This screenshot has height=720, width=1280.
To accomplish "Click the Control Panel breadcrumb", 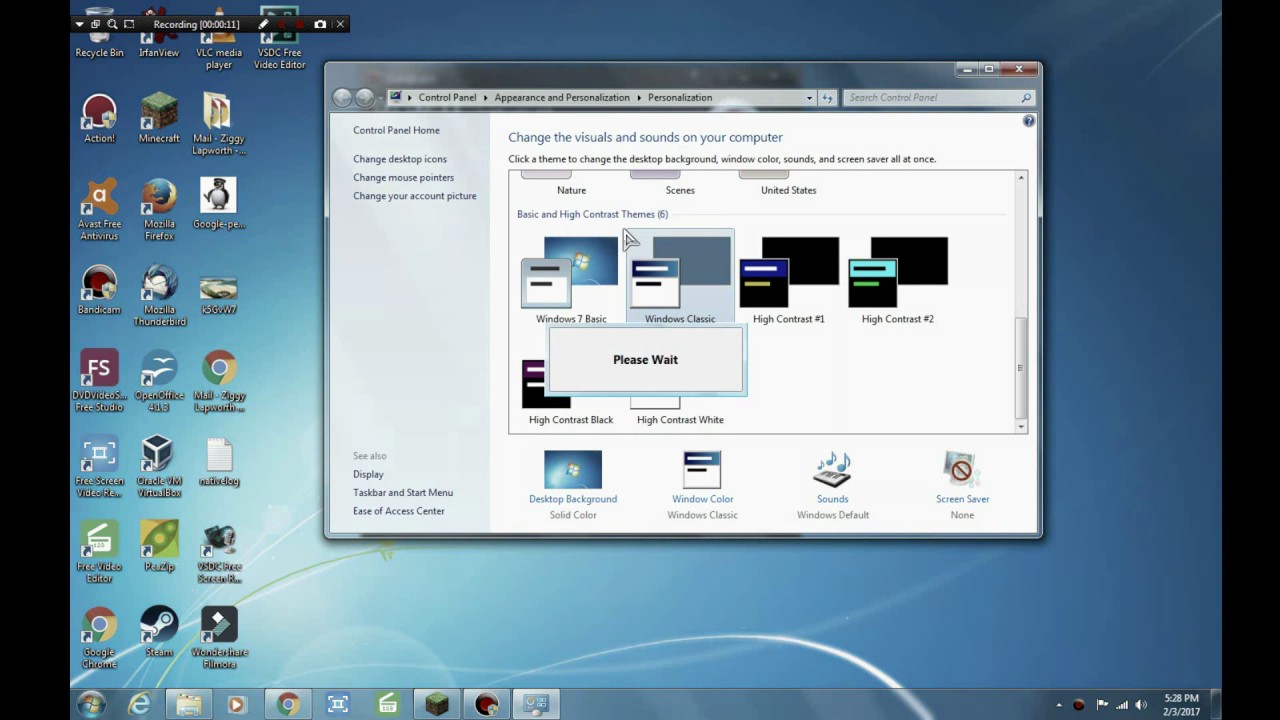I will (x=447, y=98).
